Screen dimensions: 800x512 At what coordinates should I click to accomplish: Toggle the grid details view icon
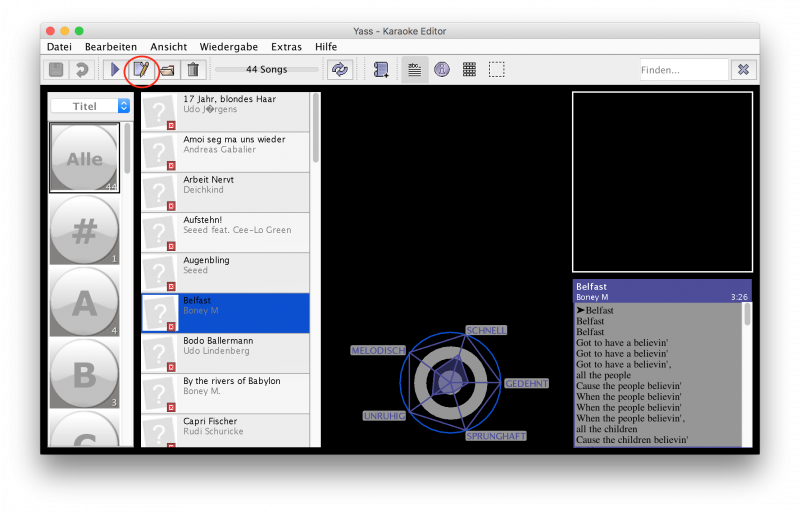point(469,69)
